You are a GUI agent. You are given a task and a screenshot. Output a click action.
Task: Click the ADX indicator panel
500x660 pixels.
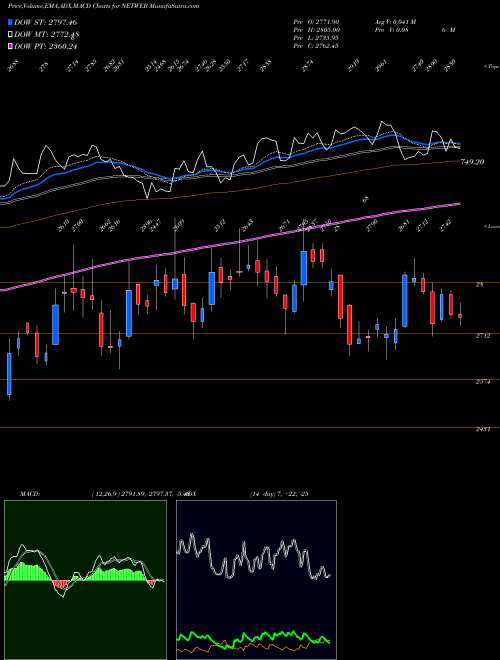[x=256, y=580]
